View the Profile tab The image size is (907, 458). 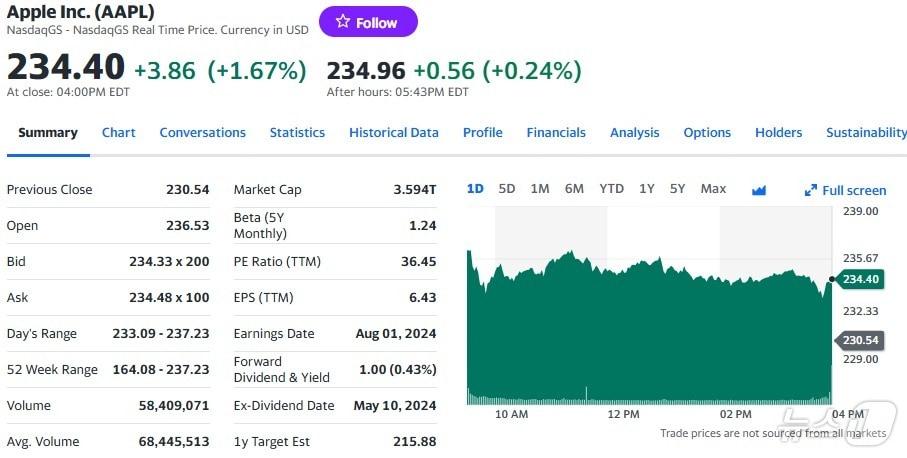(482, 133)
